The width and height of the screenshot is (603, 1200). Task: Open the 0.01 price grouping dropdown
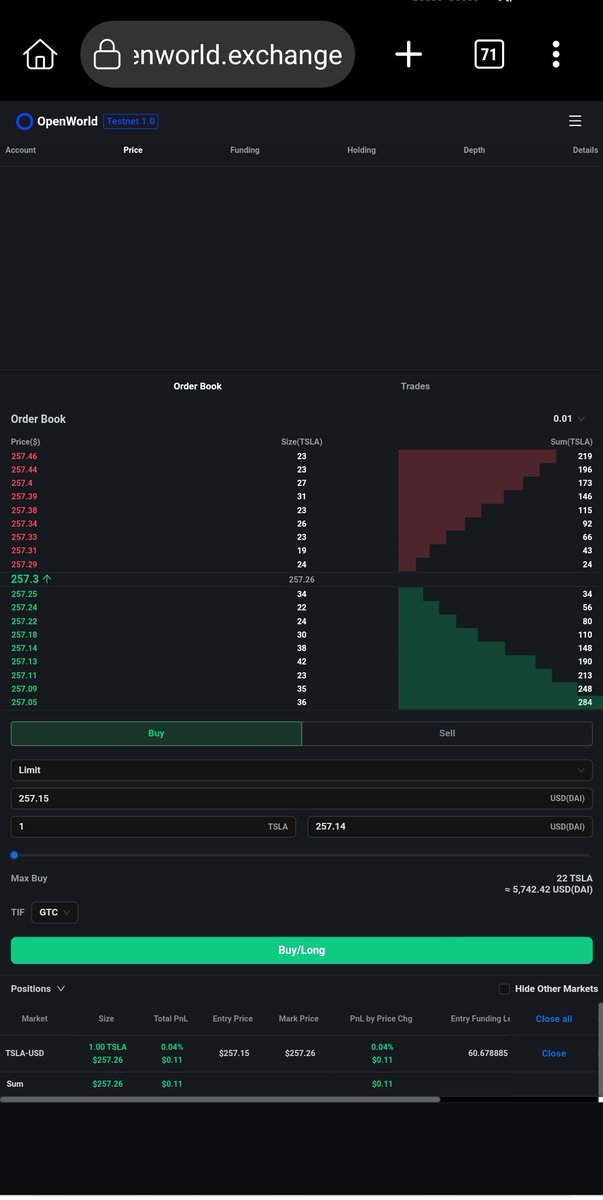pos(569,419)
